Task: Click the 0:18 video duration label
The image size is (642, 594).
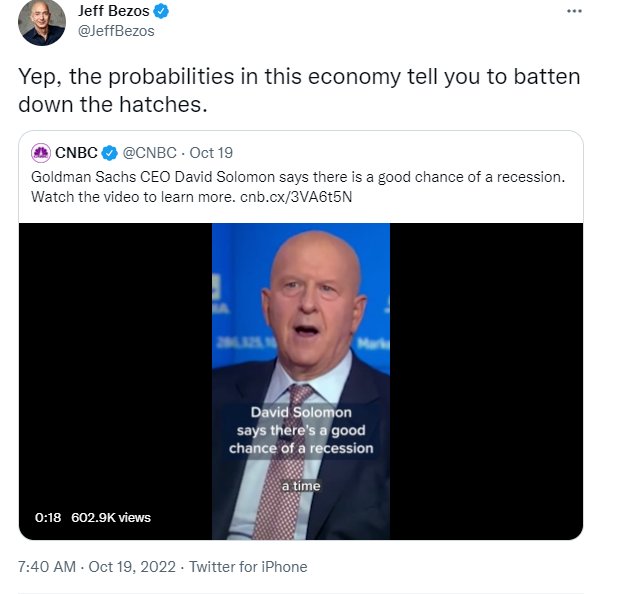Action: click(x=48, y=517)
